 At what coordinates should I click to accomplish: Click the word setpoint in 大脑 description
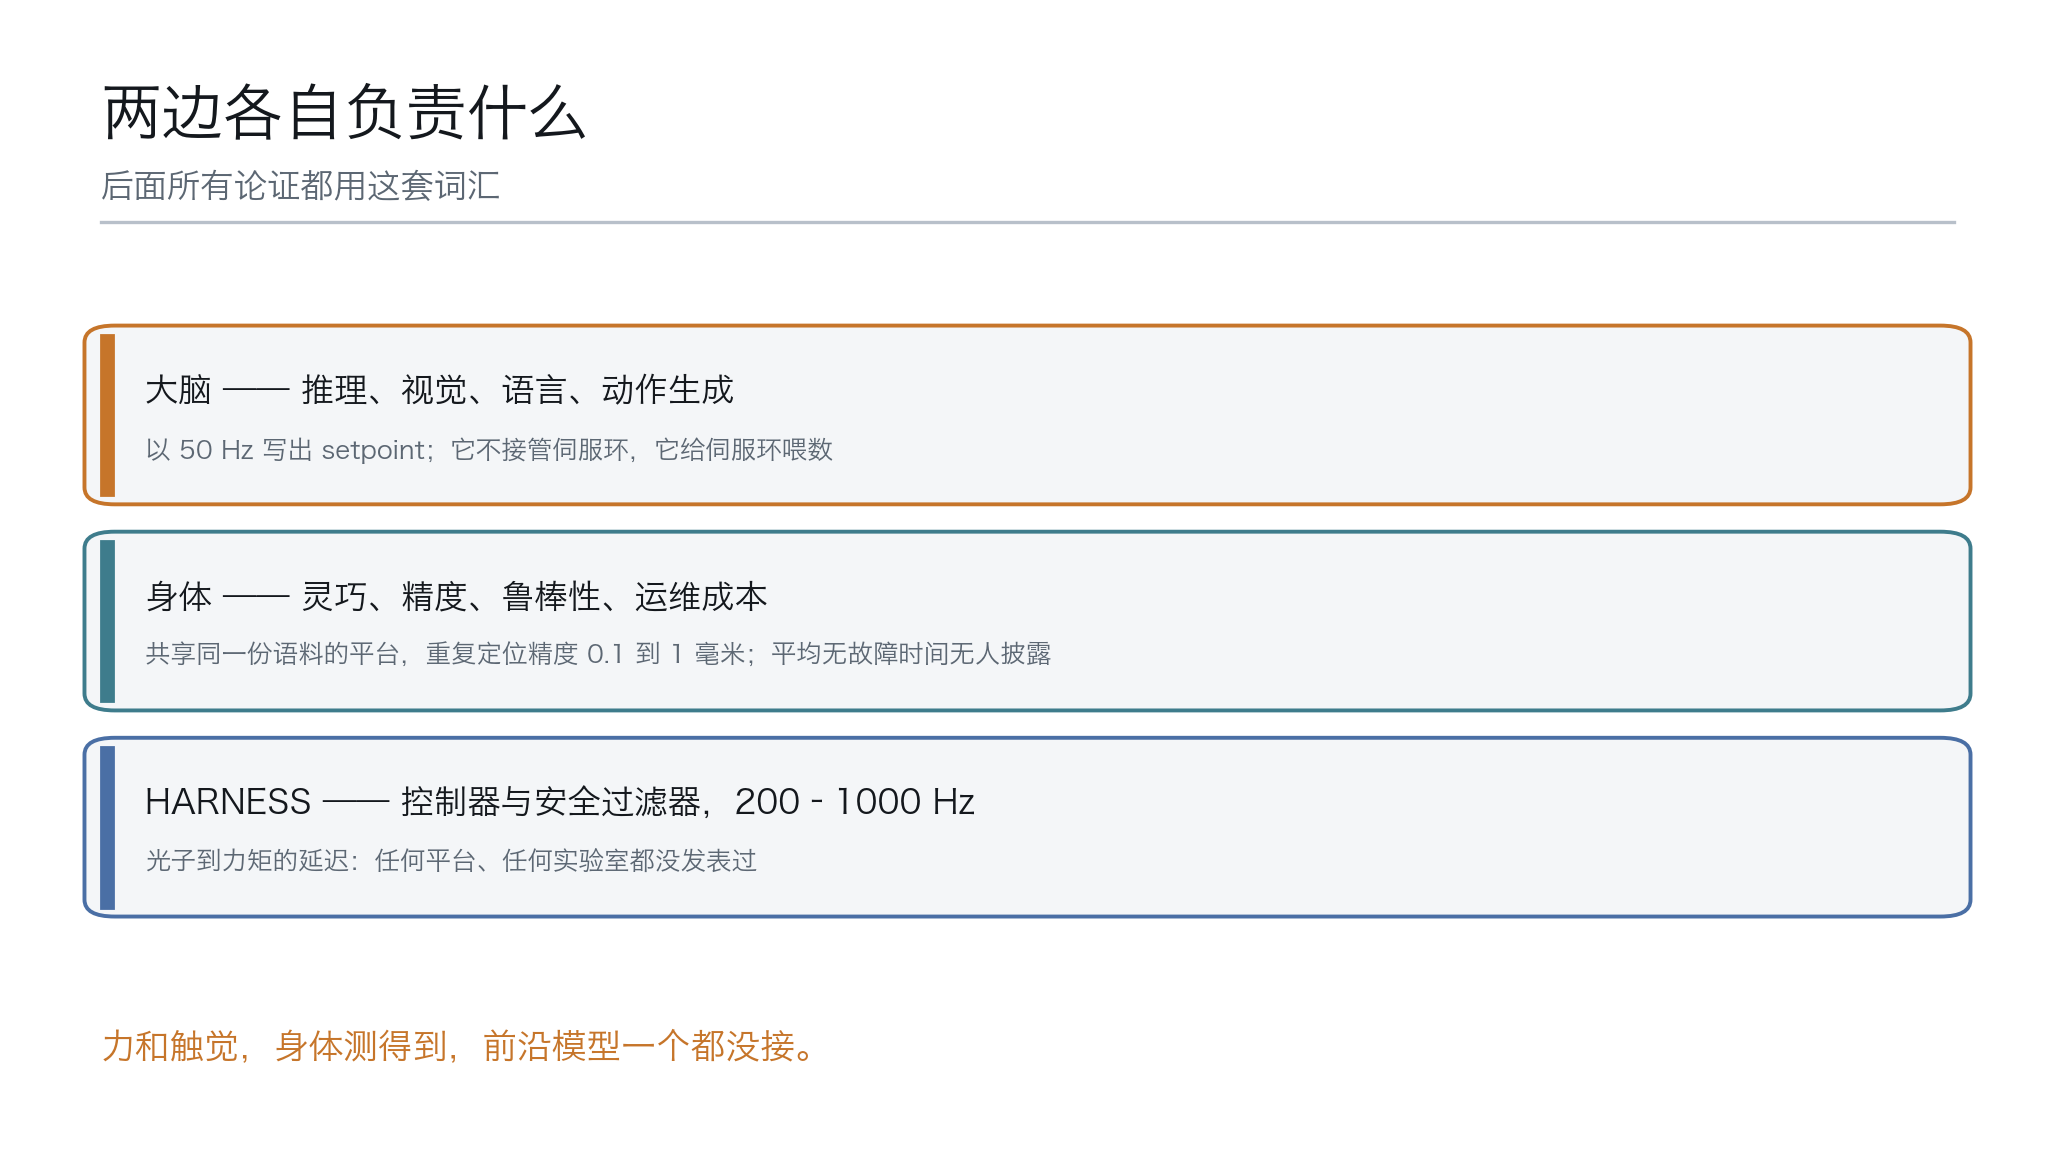coord(373,451)
